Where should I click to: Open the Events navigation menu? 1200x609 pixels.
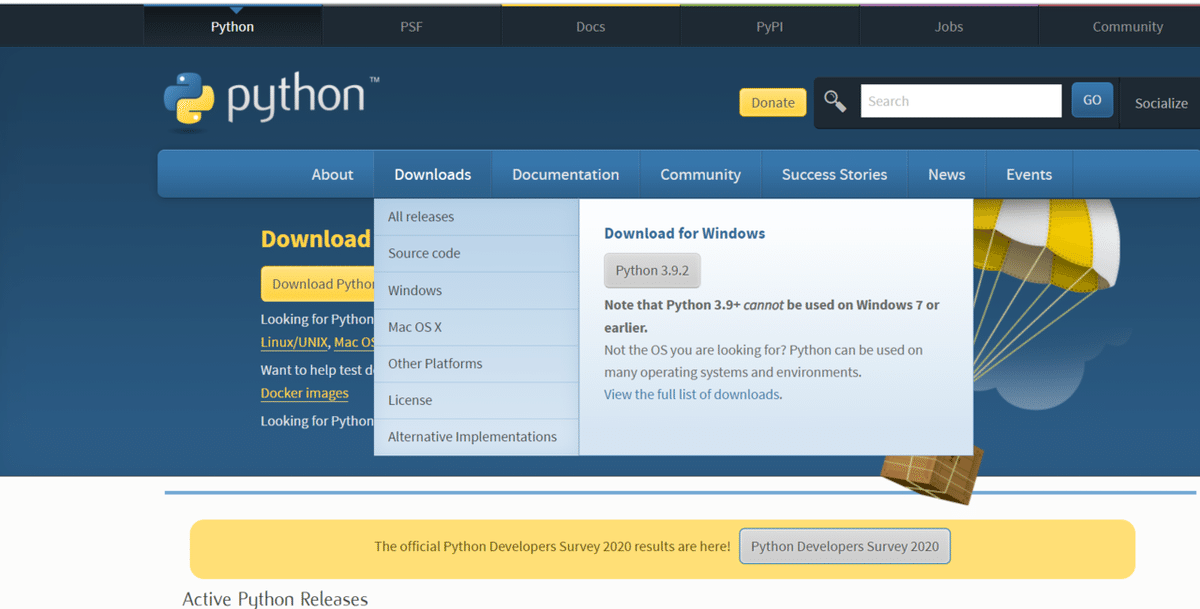pos(1029,174)
